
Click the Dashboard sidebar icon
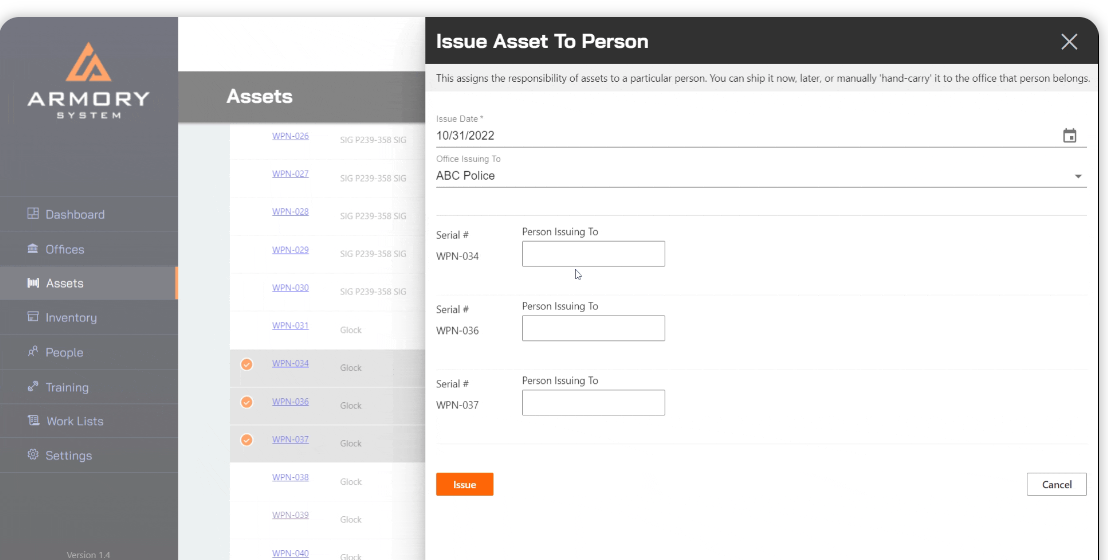tap(33, 214)
